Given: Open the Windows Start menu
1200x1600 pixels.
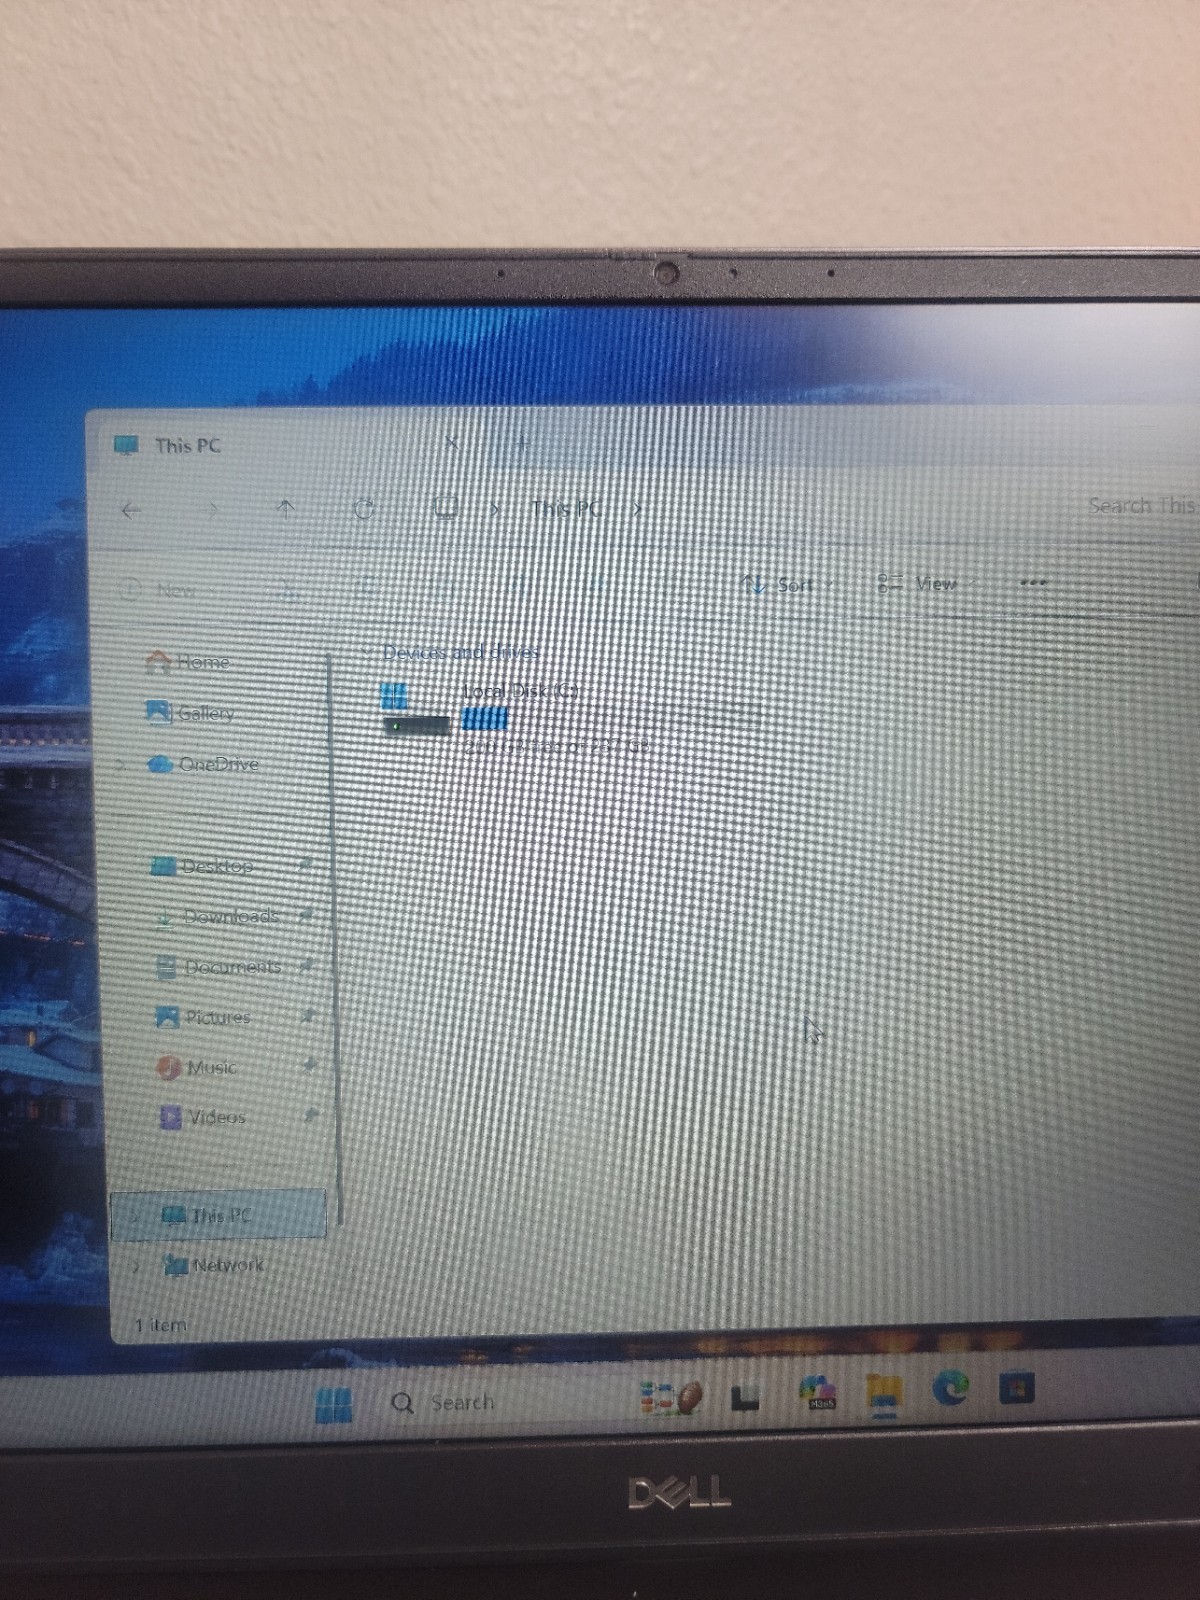Looking at the screenshot, I should (334, 1404).
